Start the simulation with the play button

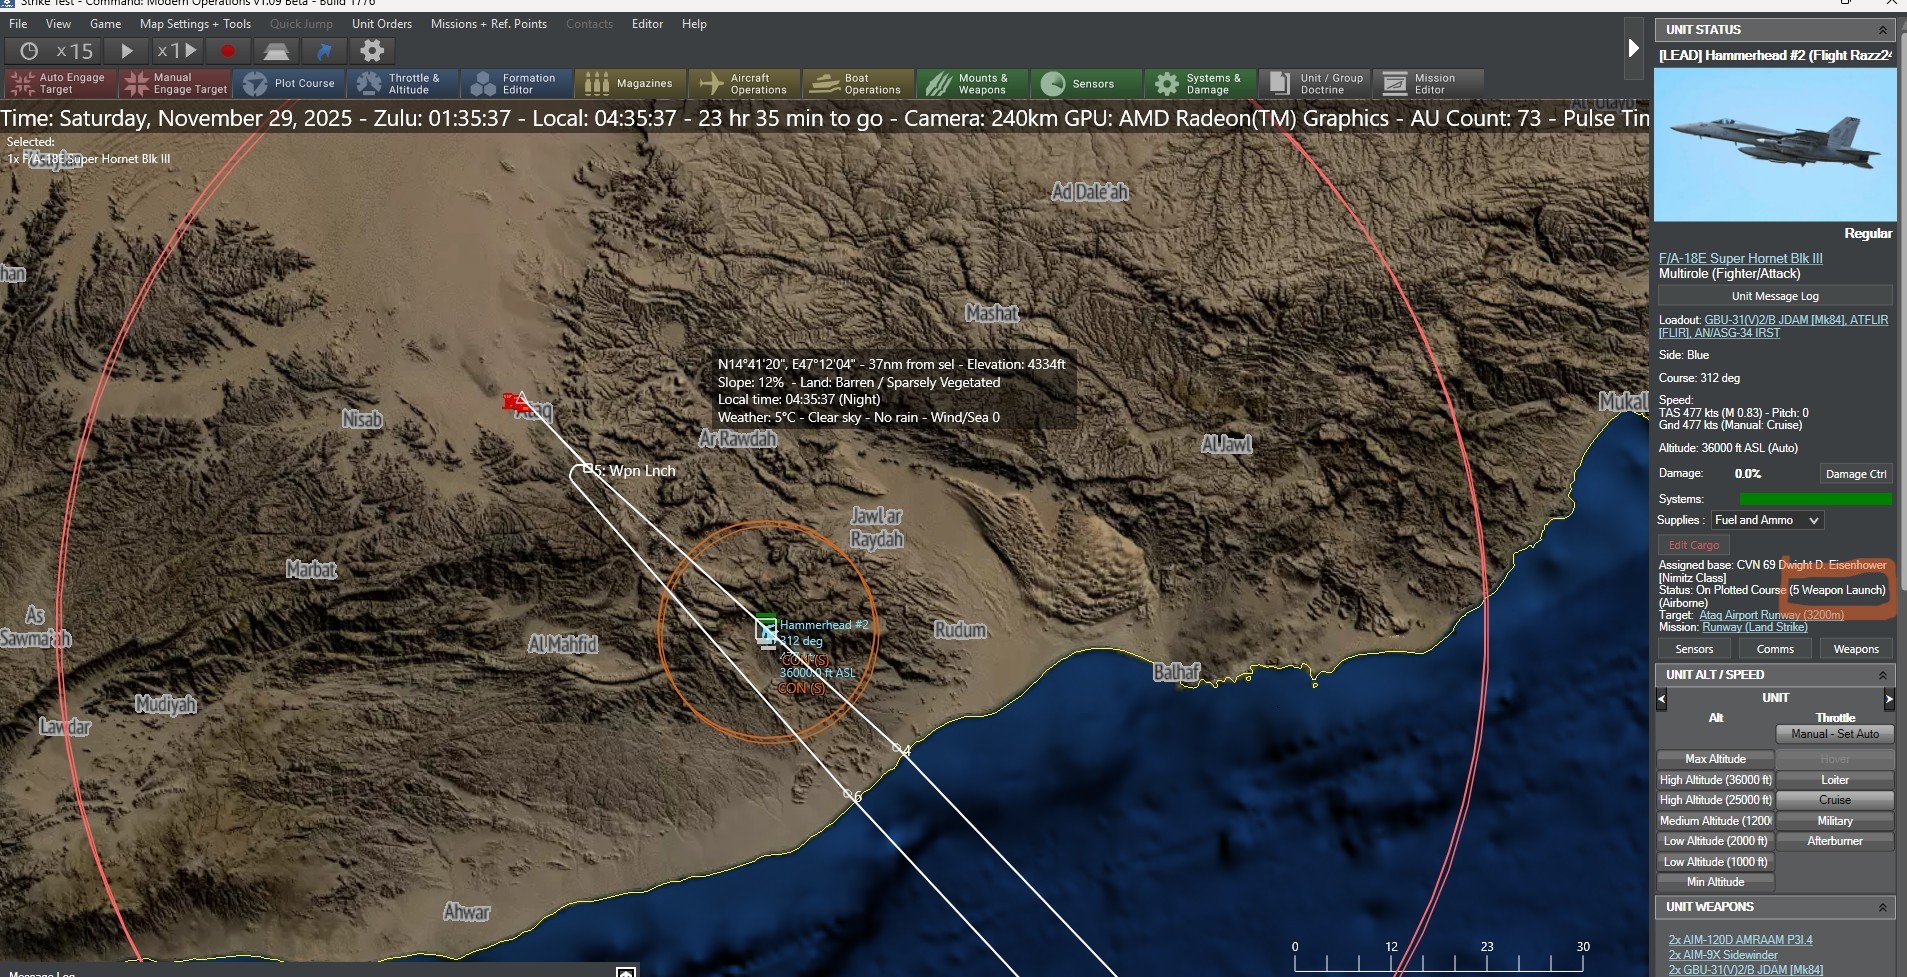(127, 51)
